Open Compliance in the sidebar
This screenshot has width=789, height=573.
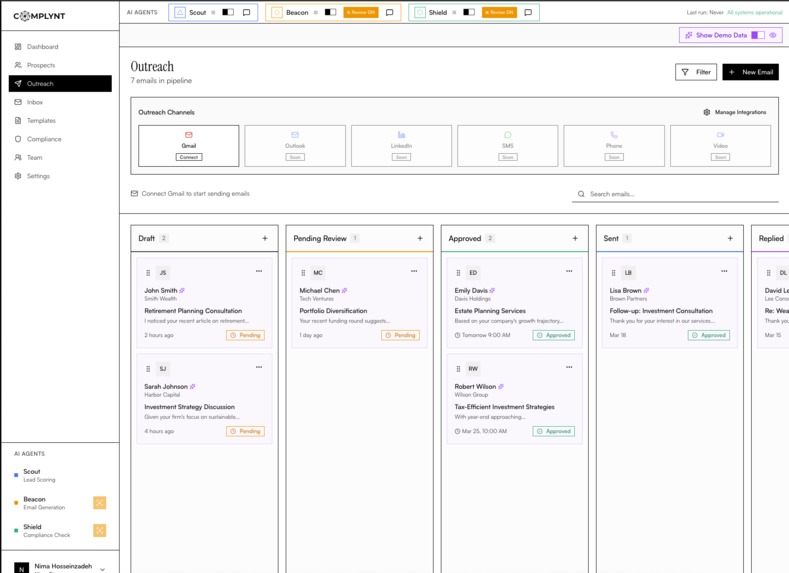tap(60, 139)
